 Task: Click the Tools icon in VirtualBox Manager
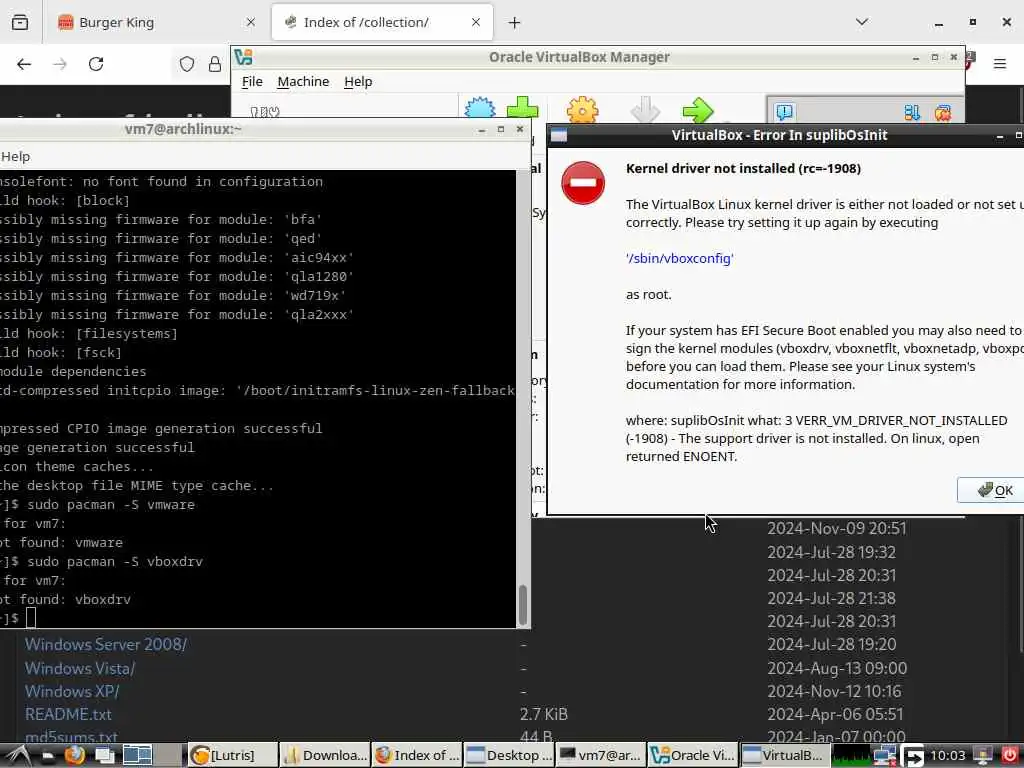coord(264,112)
